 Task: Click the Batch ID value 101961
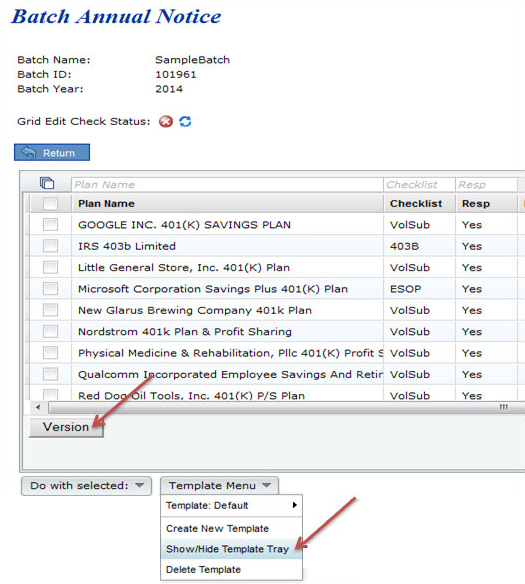[175, 74]
